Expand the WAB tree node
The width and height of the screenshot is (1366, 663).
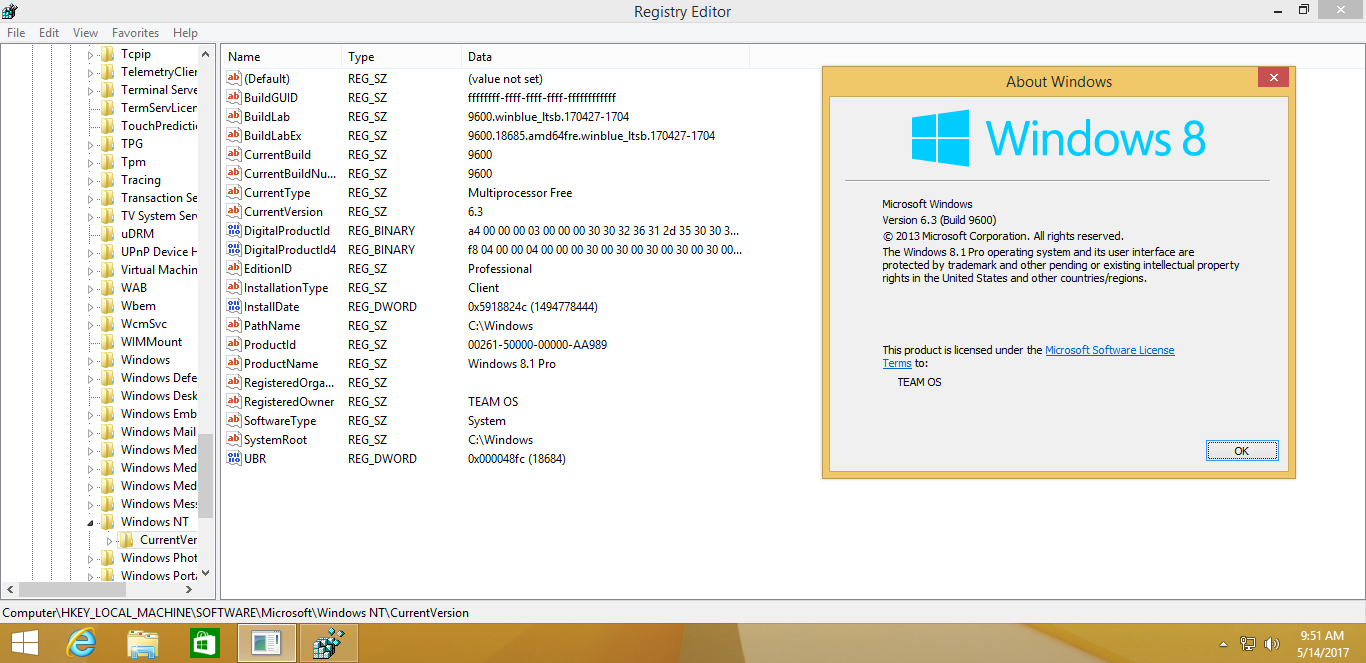tap(90, 289)
